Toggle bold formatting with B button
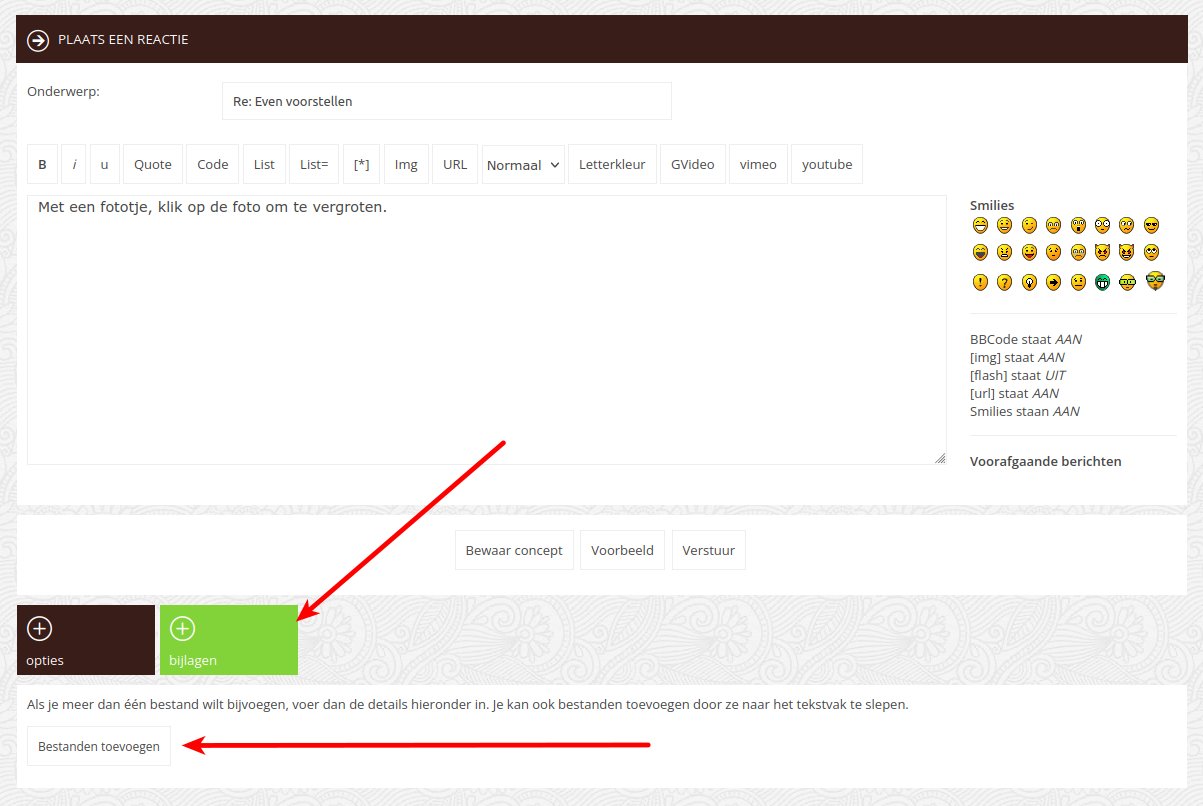The image size is (1203, 806). (x=42, y=165)
